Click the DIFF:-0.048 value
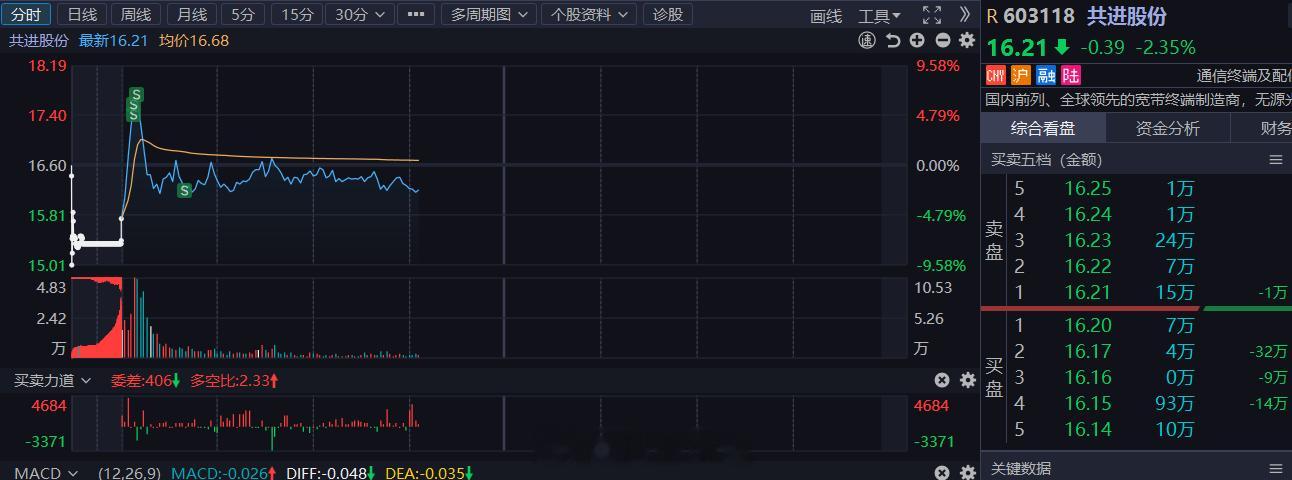The width and height of the screenshot is (1292, 480). point(331,473)
